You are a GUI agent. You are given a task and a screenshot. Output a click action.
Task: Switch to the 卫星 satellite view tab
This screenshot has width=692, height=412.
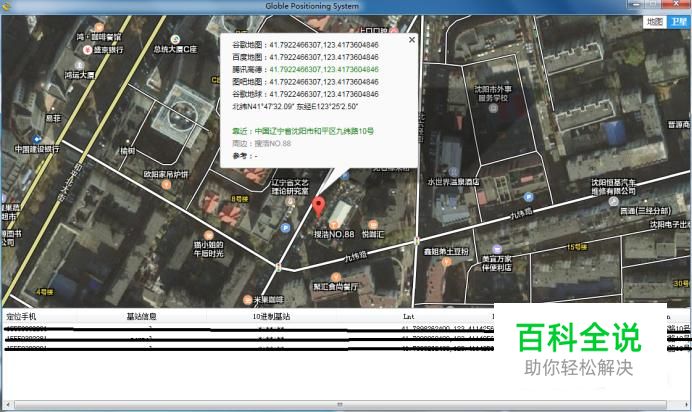[x=678, y=22]
